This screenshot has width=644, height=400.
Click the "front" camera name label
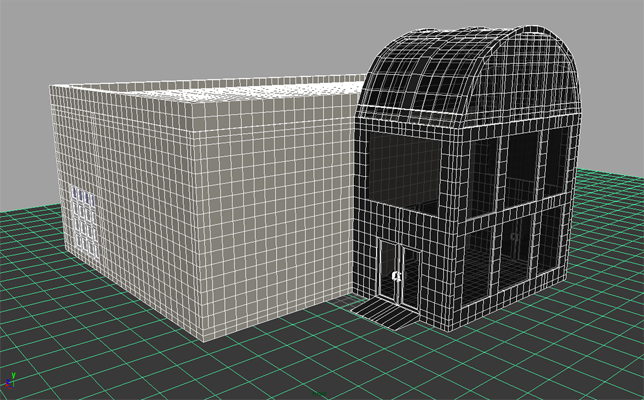pyautogui.click(x=319, y=393)
